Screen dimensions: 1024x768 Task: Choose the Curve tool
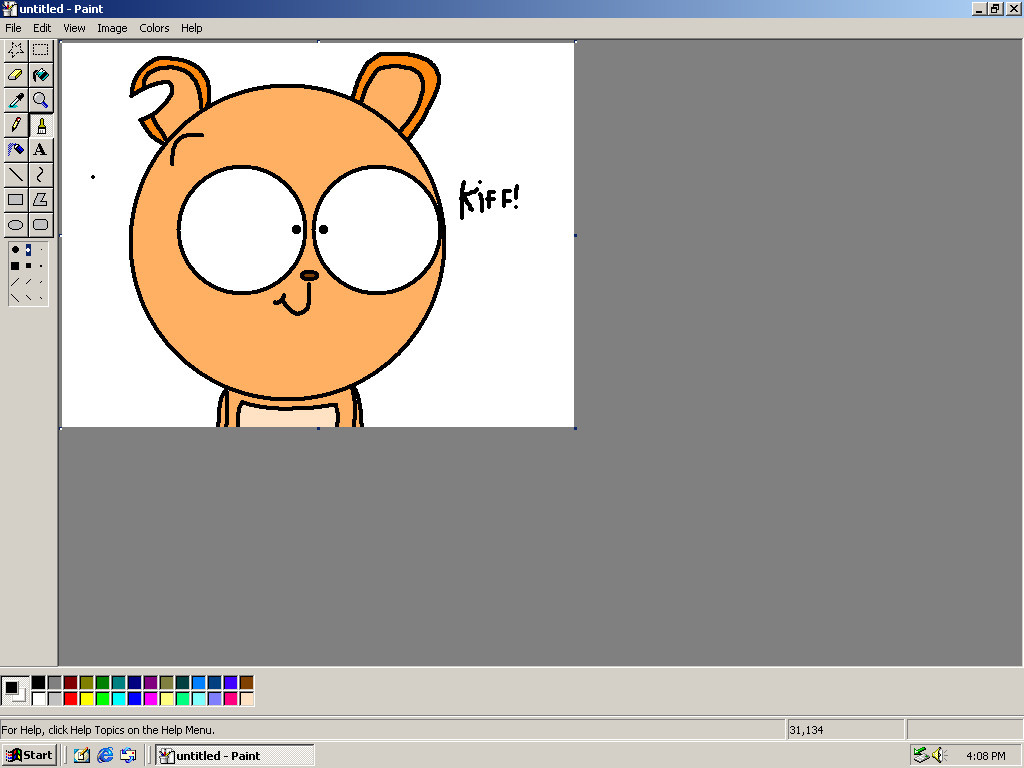tap(40, 174)
